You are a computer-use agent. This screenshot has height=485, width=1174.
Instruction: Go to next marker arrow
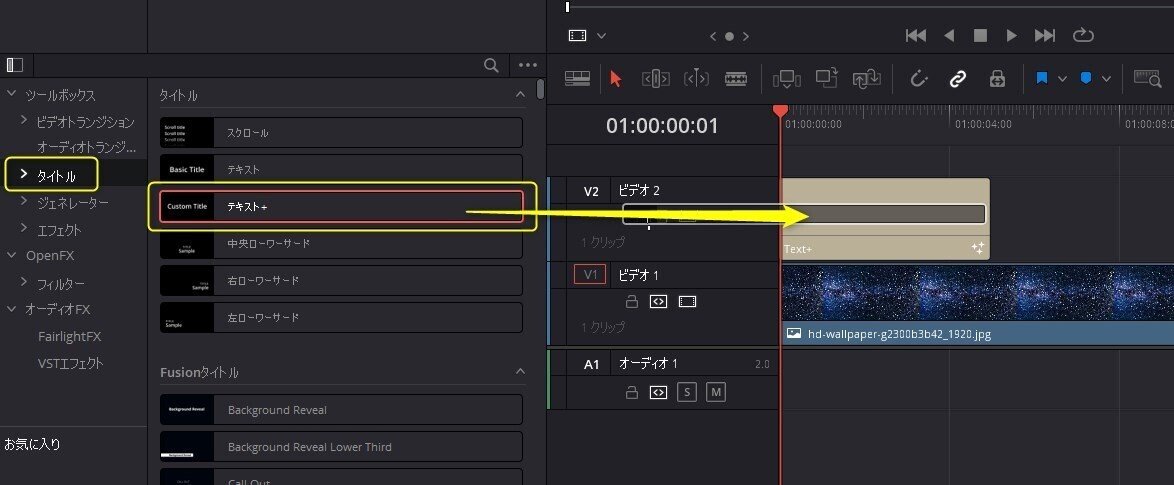tap(746, 36)
